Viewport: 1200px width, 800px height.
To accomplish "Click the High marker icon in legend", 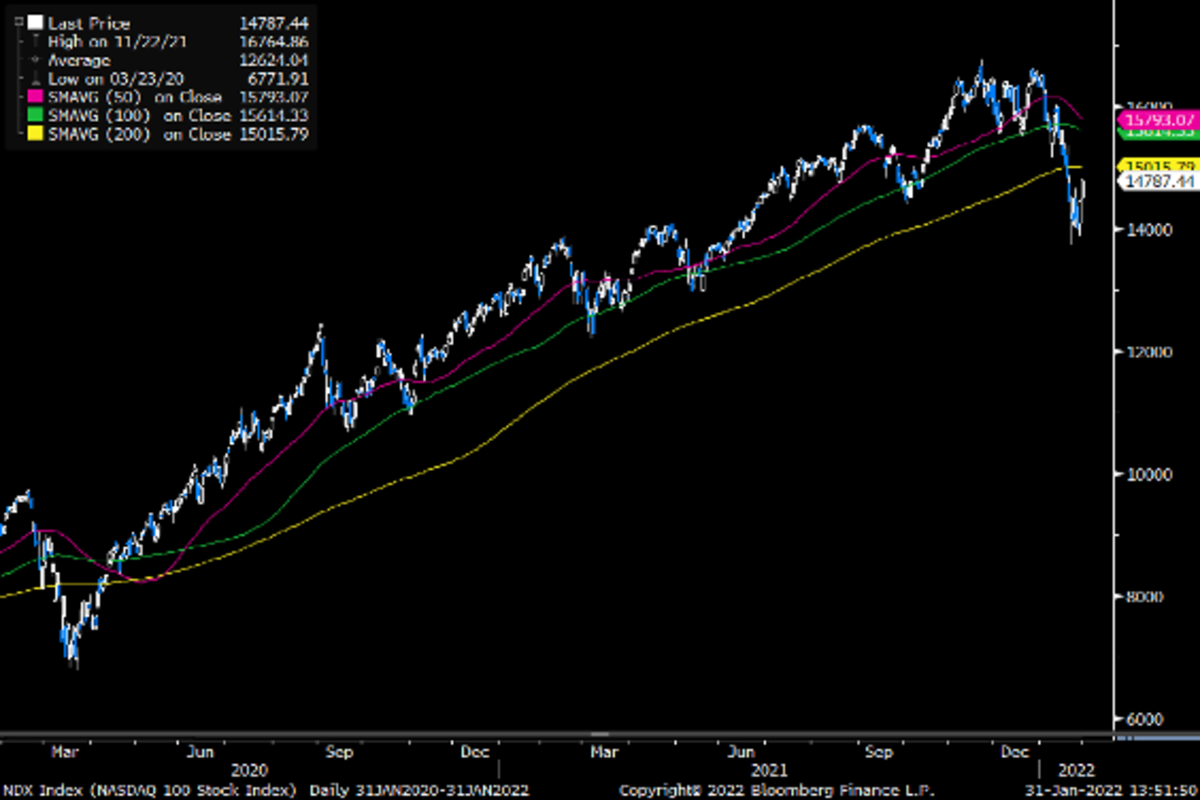I will pos(36,41).
